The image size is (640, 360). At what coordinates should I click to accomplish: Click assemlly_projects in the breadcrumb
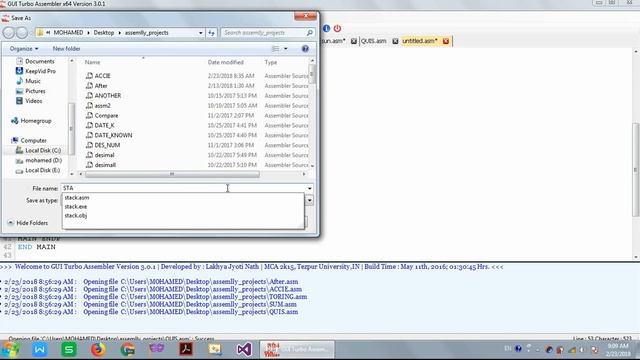coord(147,33)
